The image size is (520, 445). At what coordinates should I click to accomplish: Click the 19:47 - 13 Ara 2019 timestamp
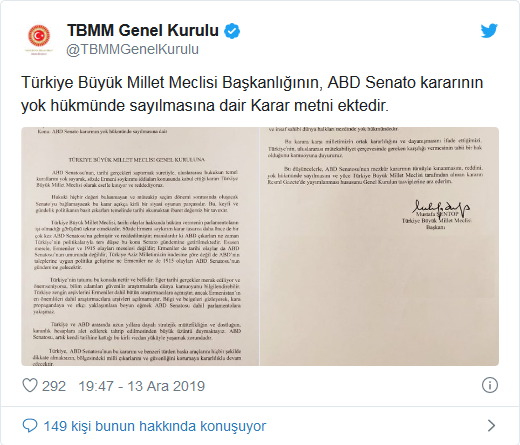pos(141,386)
